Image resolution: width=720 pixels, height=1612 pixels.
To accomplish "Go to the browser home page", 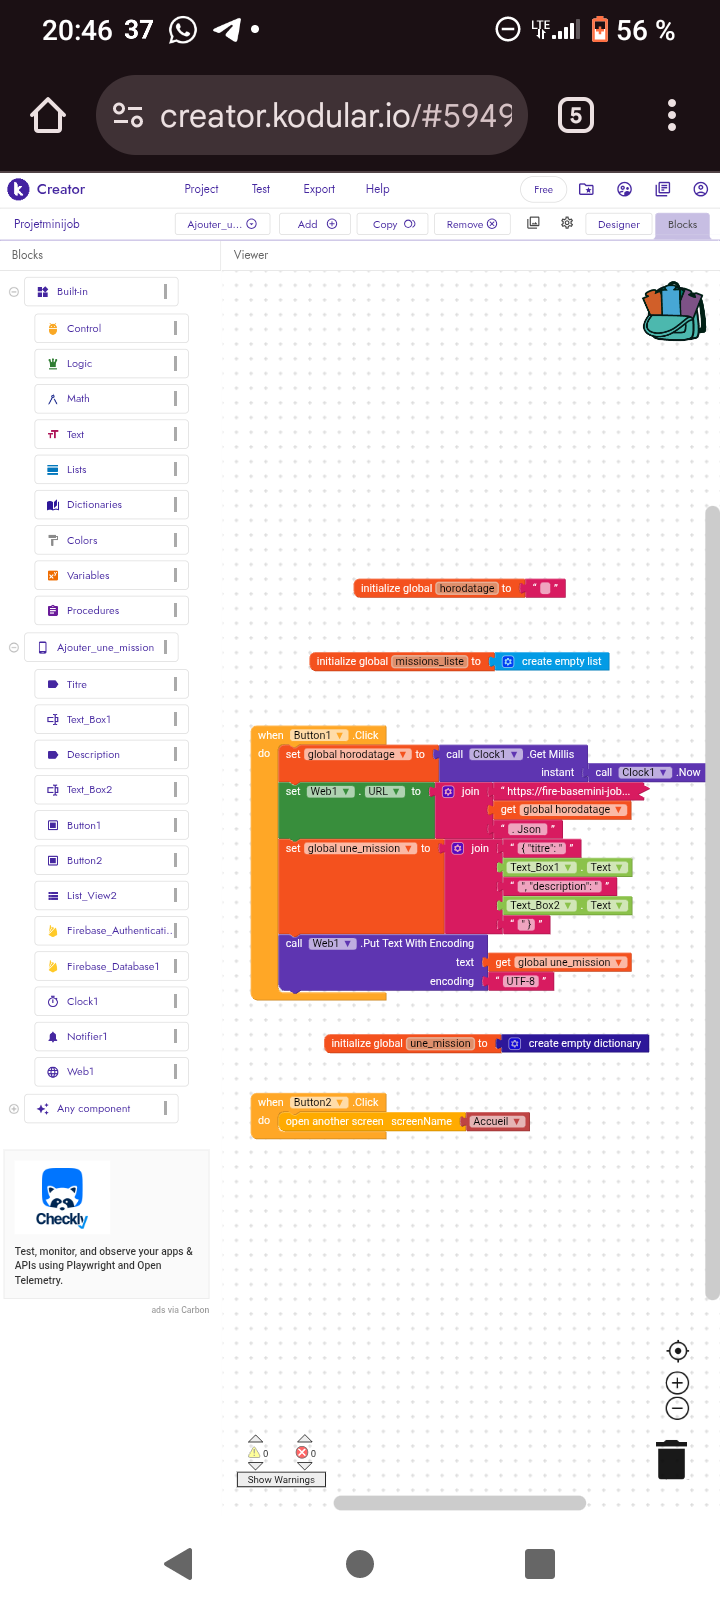I will tap(48, 116).
